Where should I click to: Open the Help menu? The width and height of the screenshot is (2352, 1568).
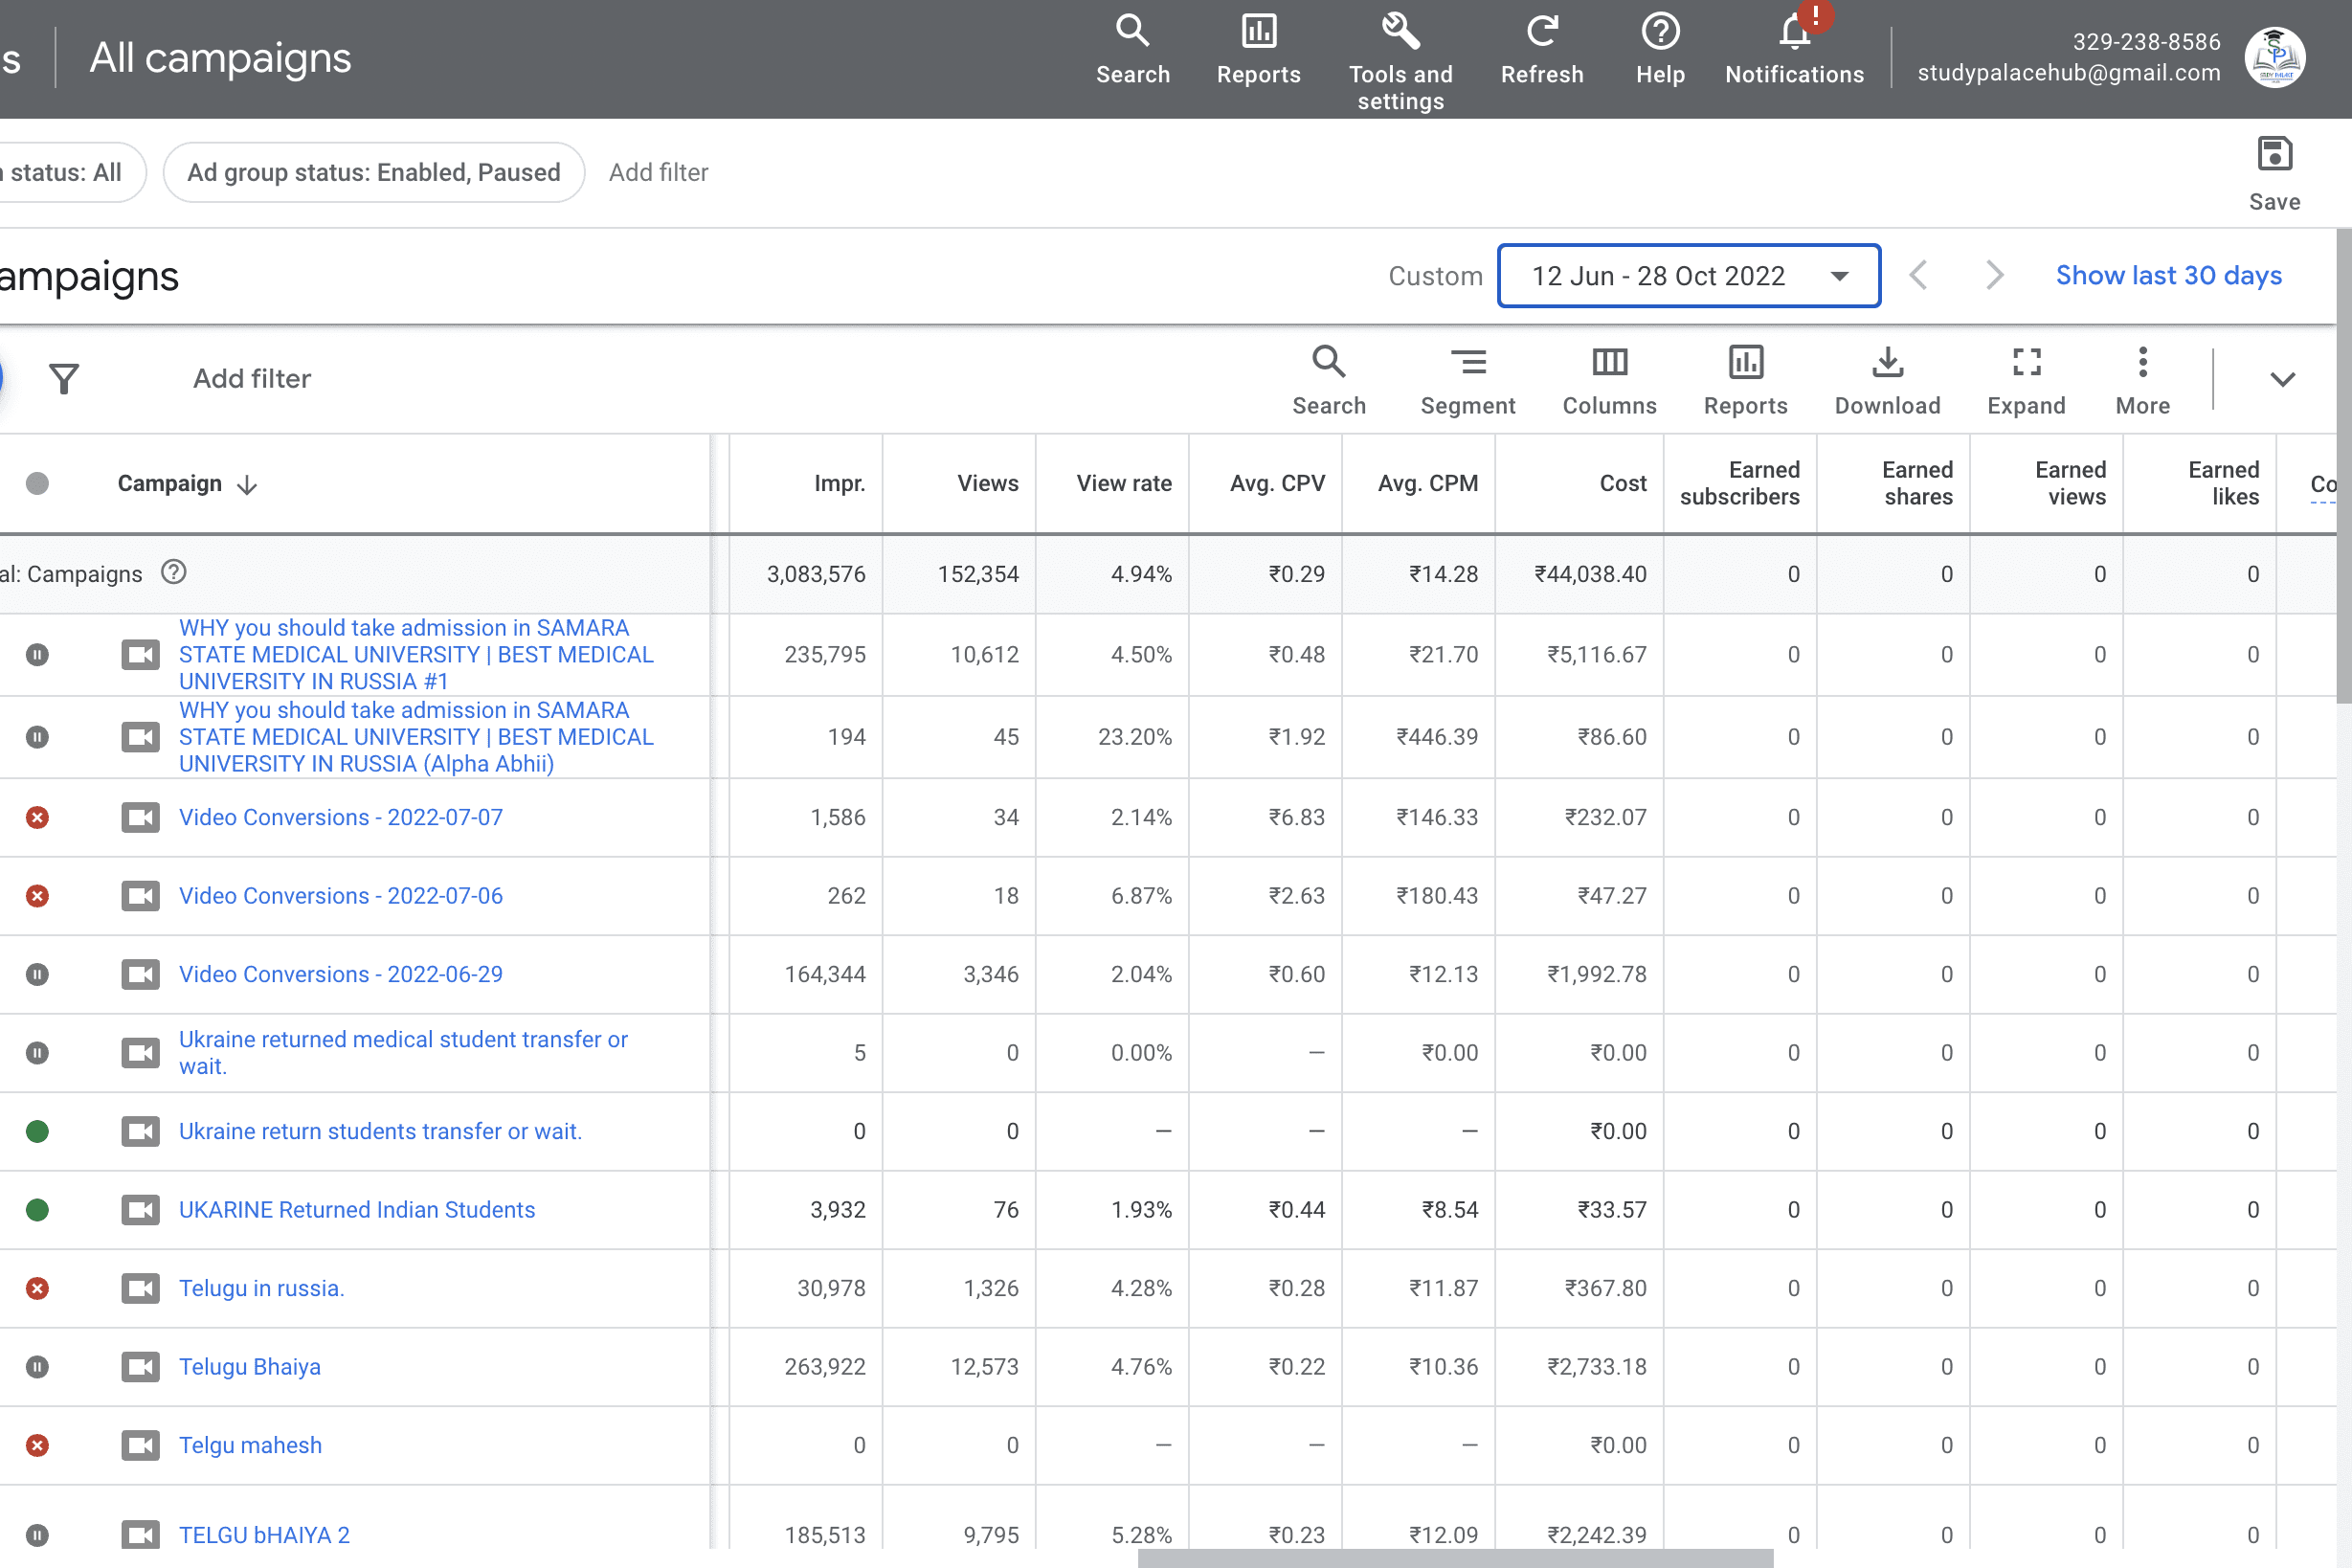1660,49
